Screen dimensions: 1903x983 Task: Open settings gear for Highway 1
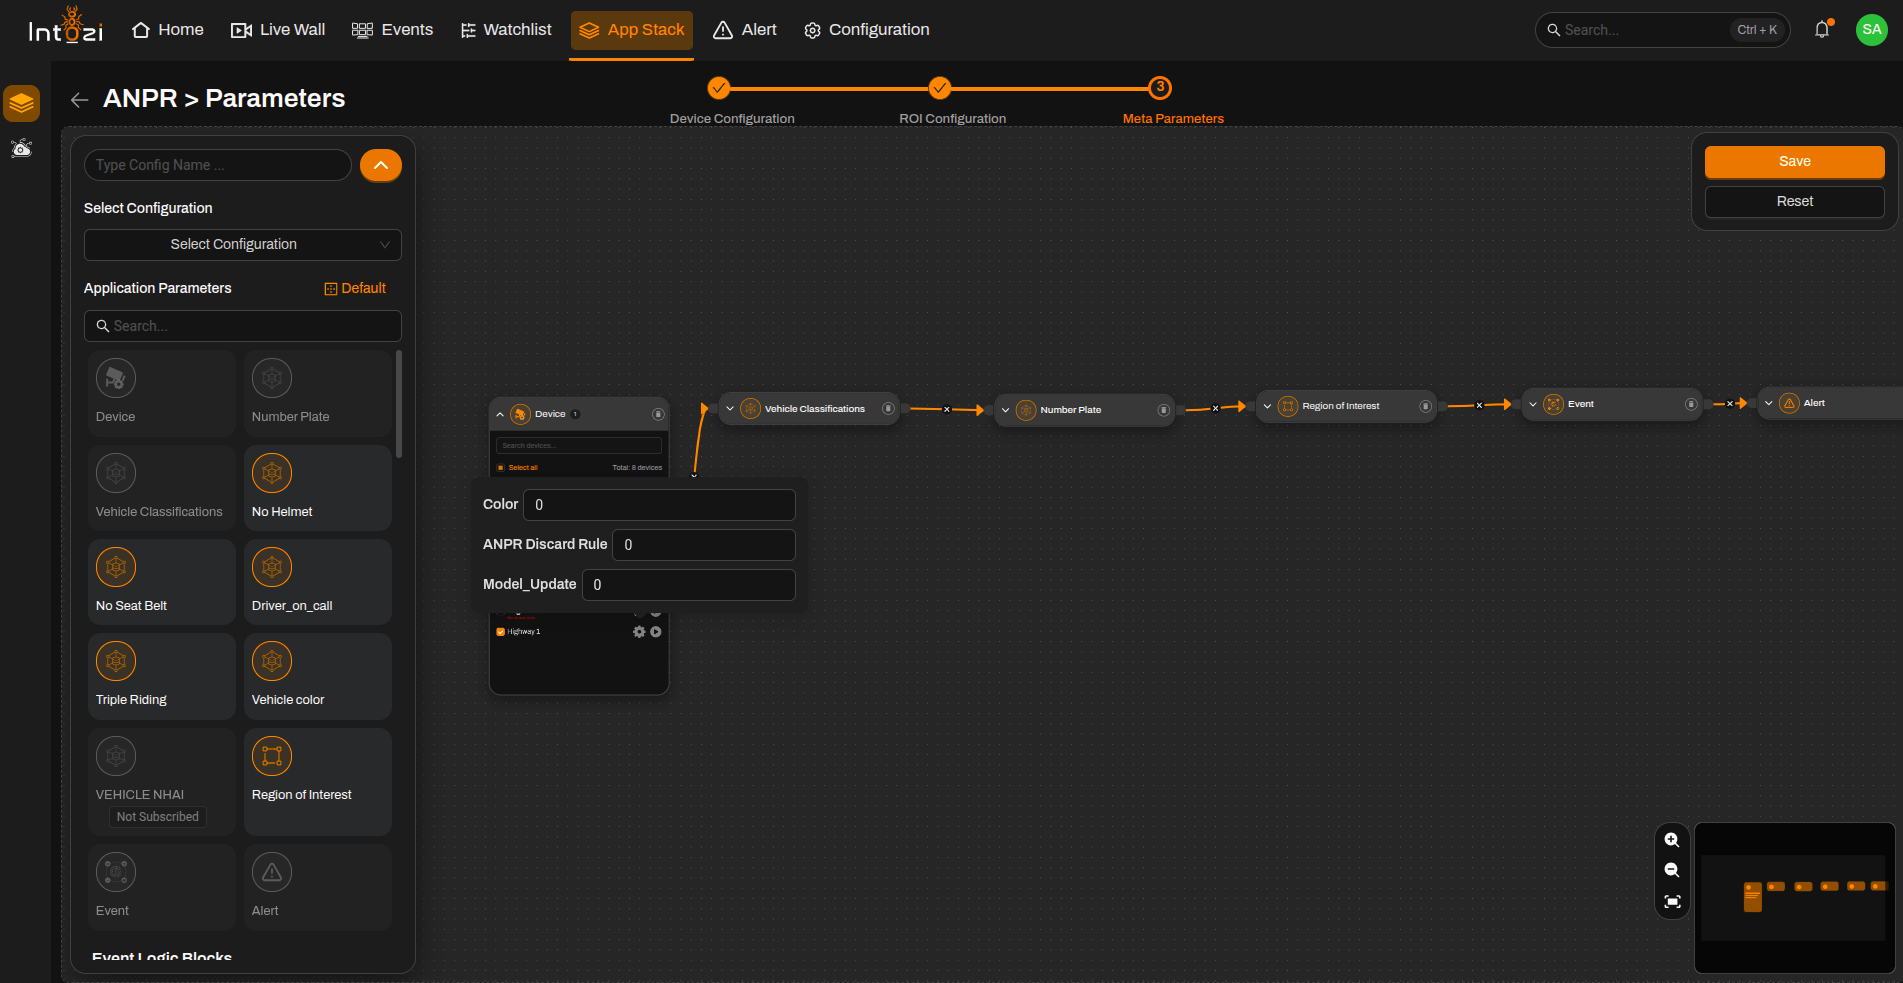point(639,632)
